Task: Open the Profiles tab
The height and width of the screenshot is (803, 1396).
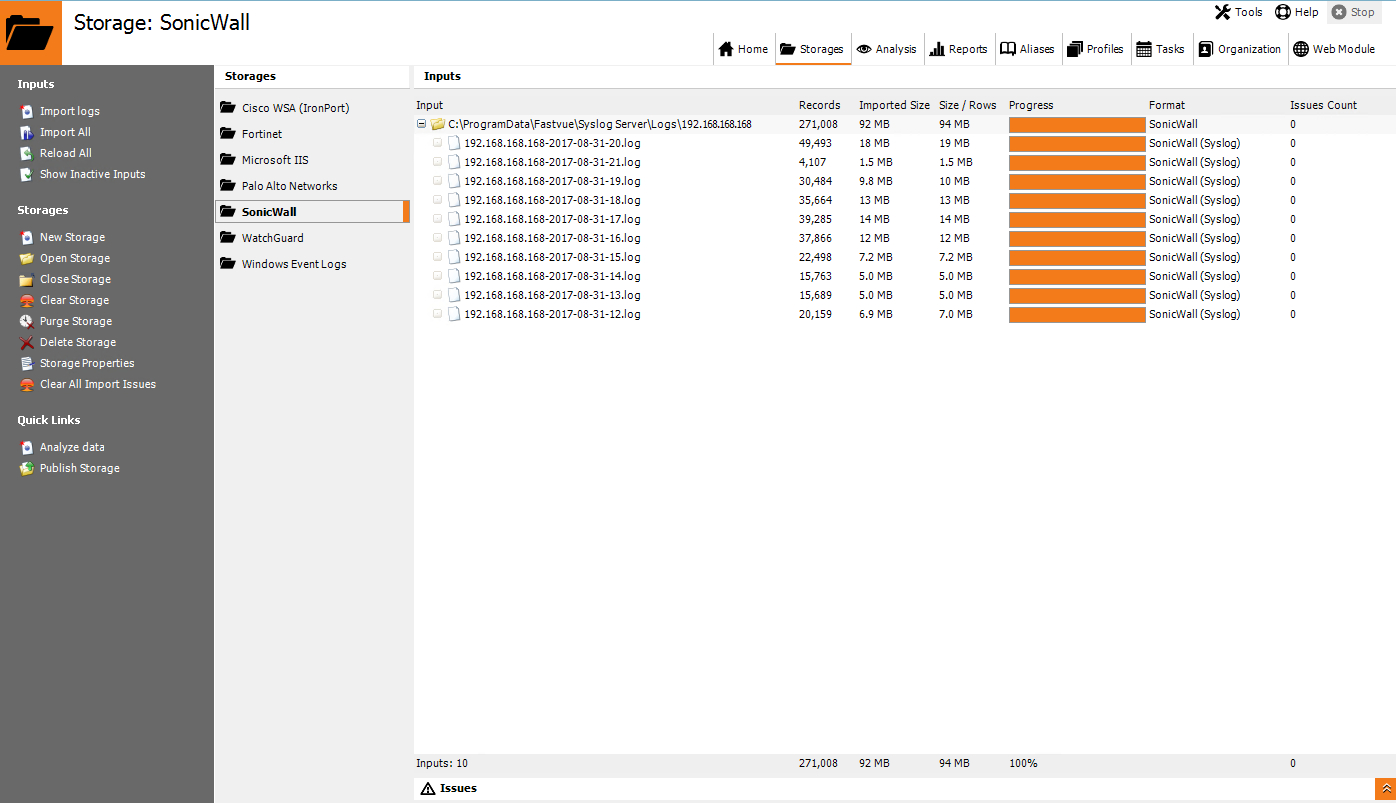Action: [x=1096, y=49]
